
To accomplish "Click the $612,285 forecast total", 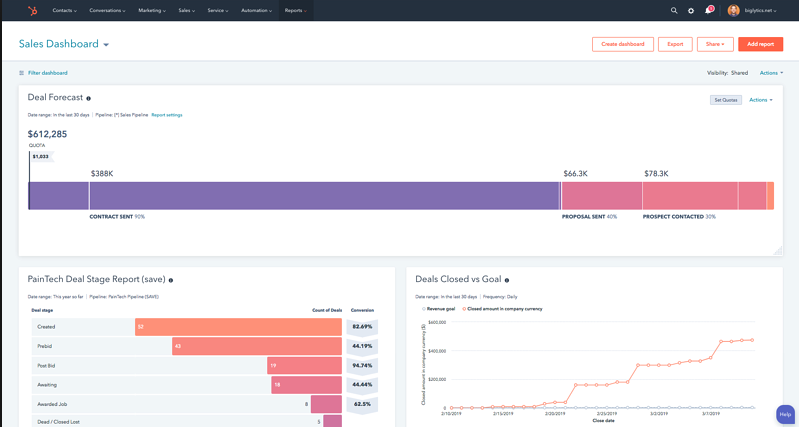I will pos(47,135).
